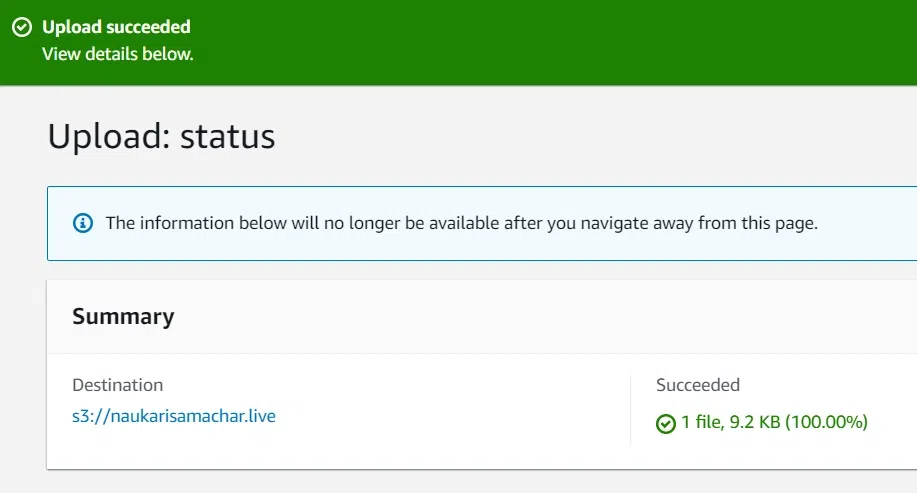Click the Summary section header
The image size is (917, 493).
(x=123, y=317)
